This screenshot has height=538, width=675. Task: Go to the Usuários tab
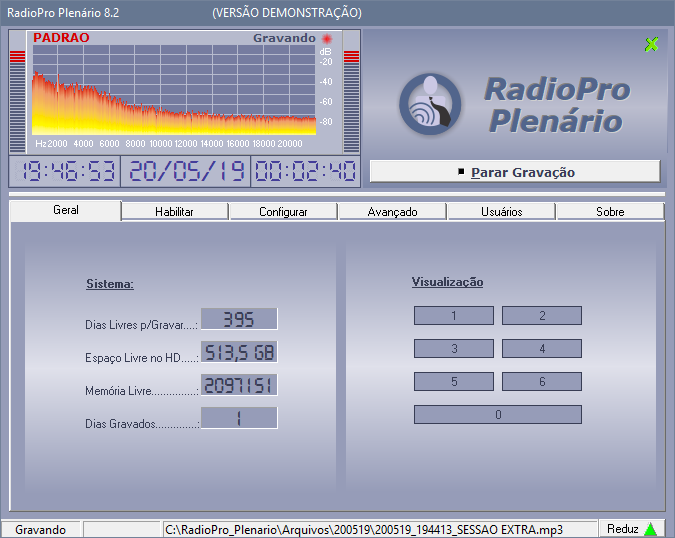[502, 212]
